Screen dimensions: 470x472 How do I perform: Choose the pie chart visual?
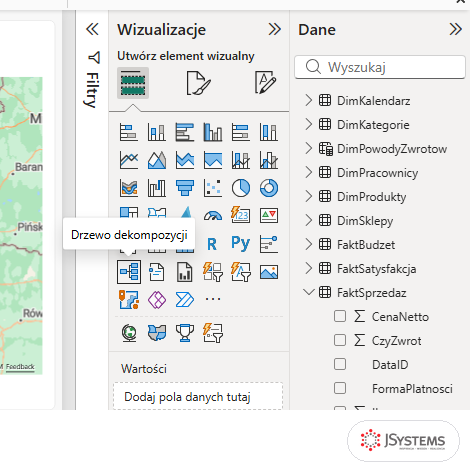coord(241,188)
